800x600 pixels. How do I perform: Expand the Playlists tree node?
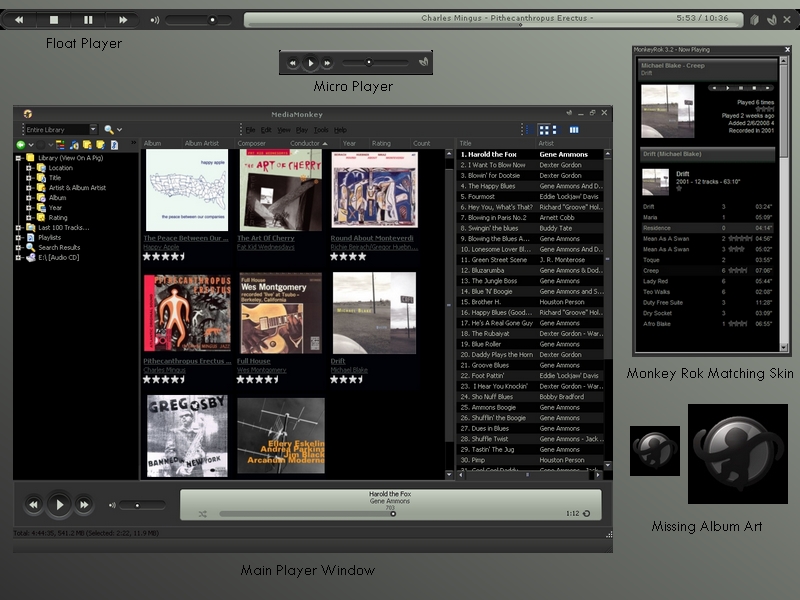point(18,238)
